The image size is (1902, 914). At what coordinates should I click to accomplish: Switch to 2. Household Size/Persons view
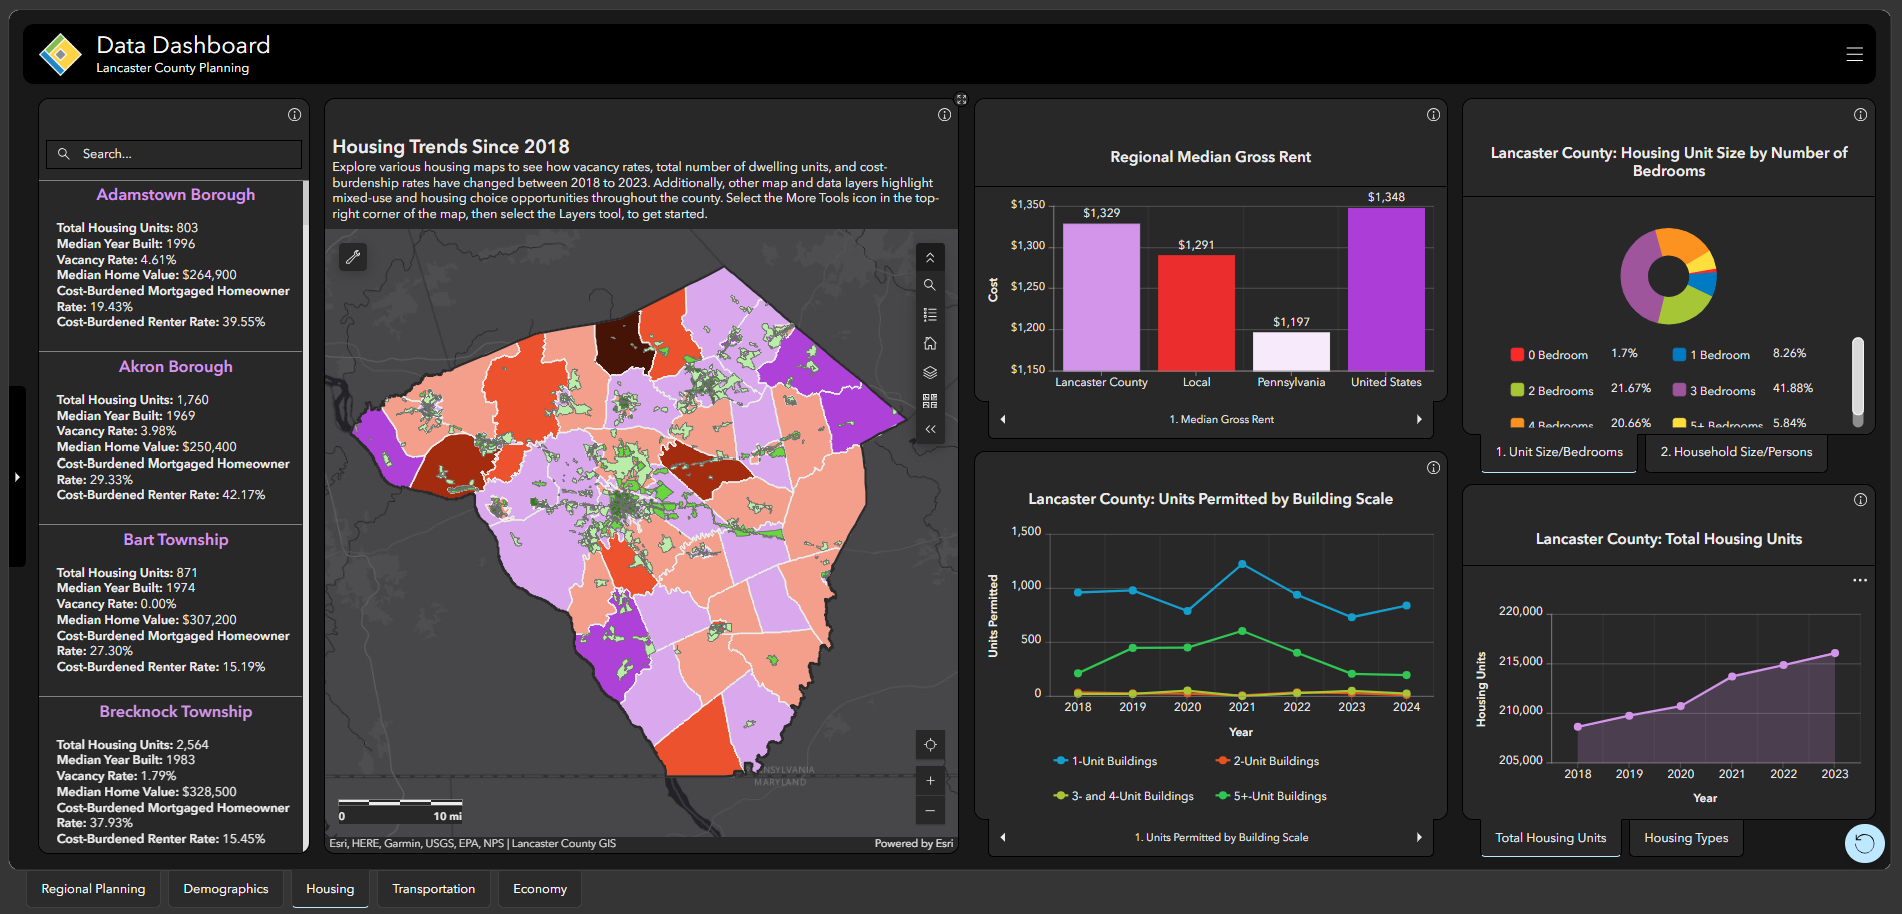[1735, 452]
